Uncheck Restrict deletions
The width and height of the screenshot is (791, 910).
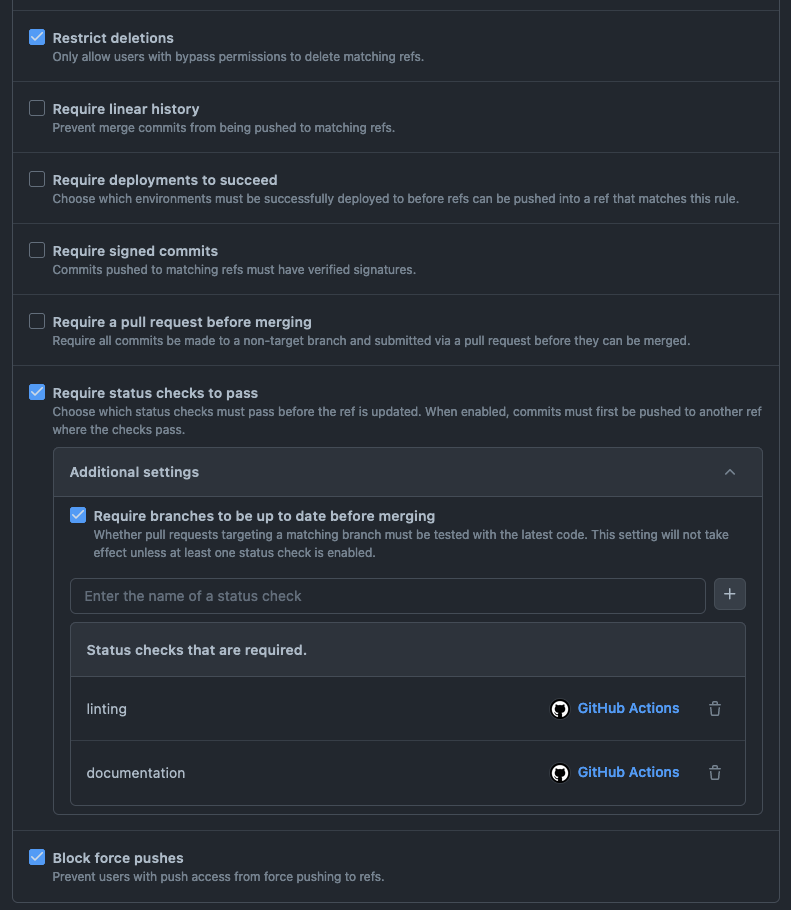pos(37,37)
